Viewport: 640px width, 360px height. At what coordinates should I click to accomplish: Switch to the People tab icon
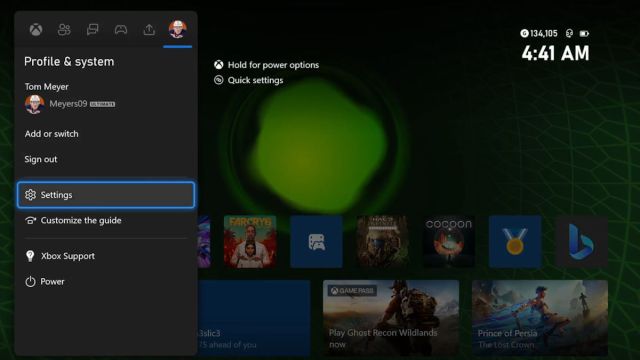click(x=64, y=30)
